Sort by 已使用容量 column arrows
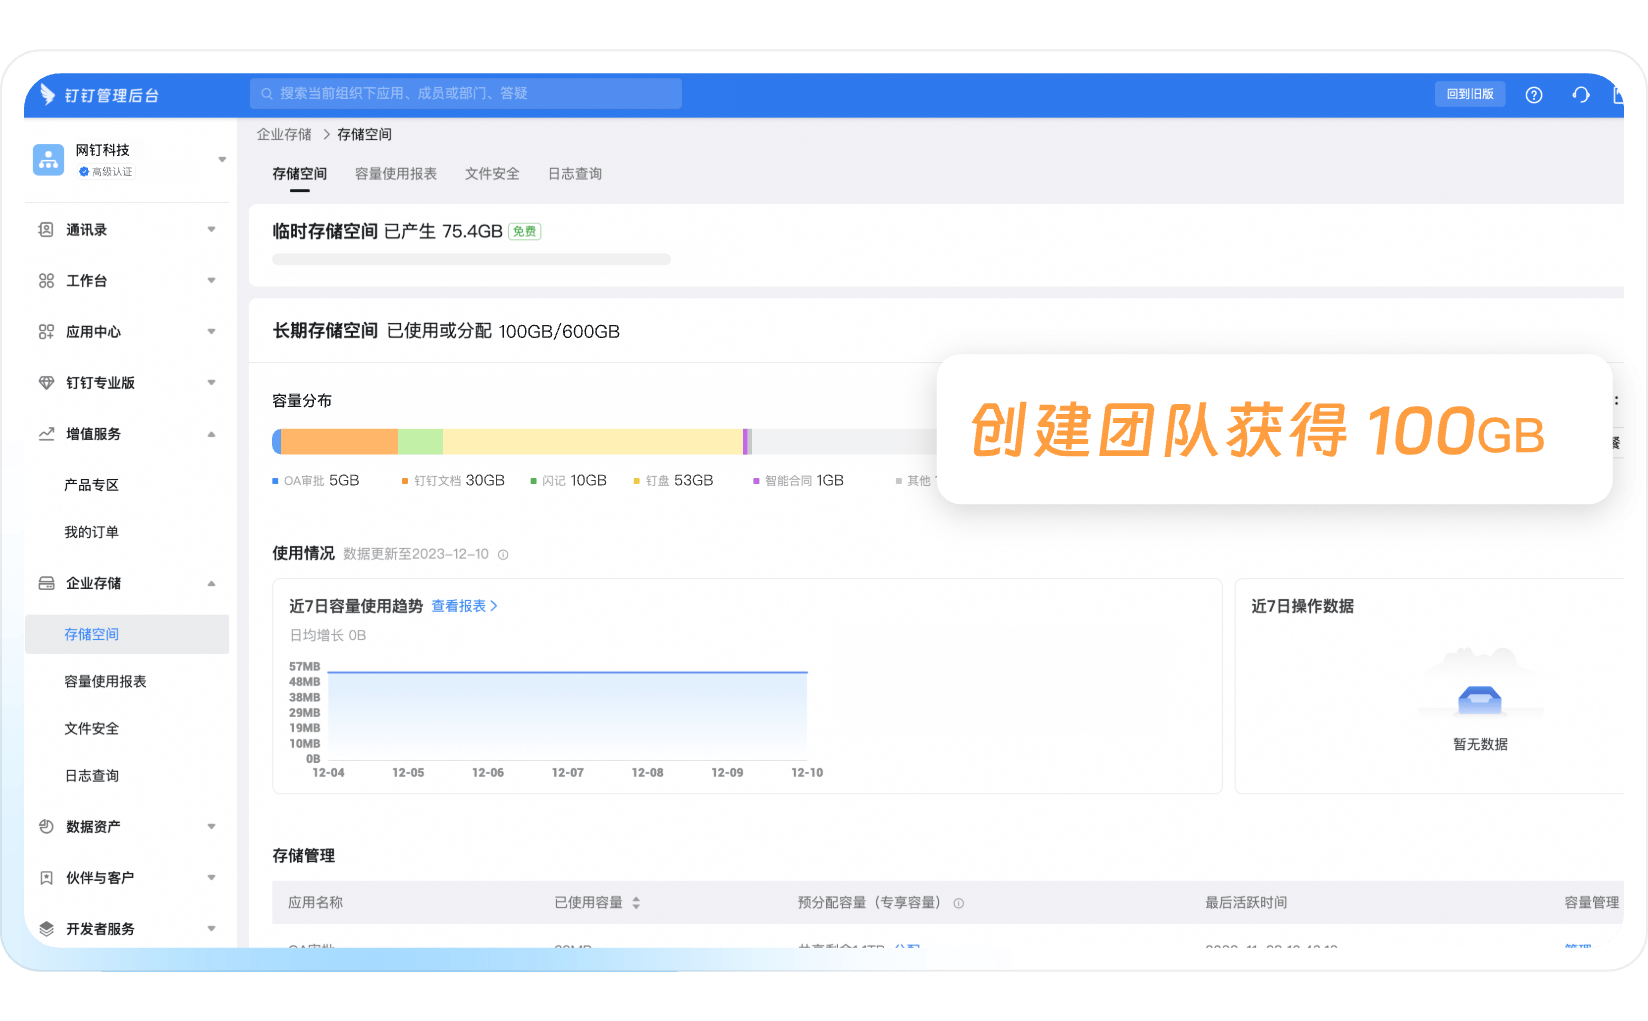The height and width of the screenshot is (1021, 1648). [636, 903]
